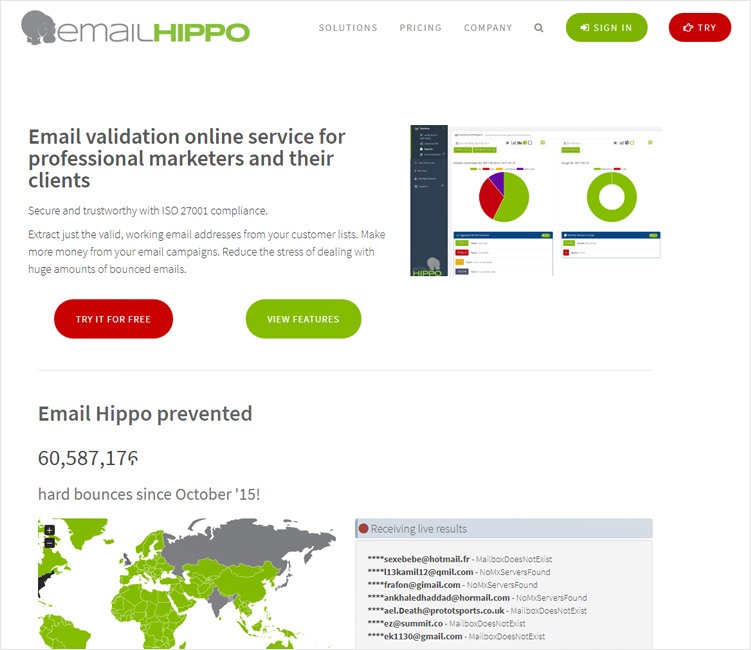Open the search magnifier icon
The width and height of the screenshot is (751, 650).
[x=539, y=28]
